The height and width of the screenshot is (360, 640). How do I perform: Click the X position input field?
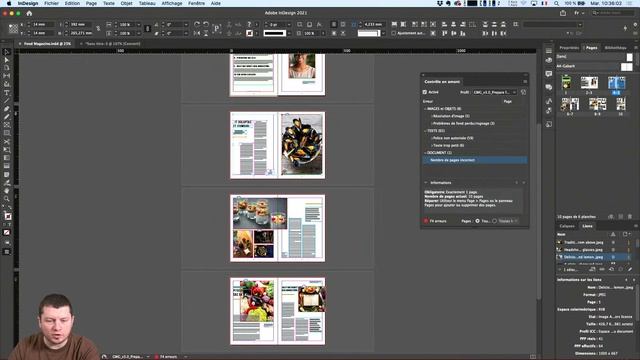coord(44,24)
